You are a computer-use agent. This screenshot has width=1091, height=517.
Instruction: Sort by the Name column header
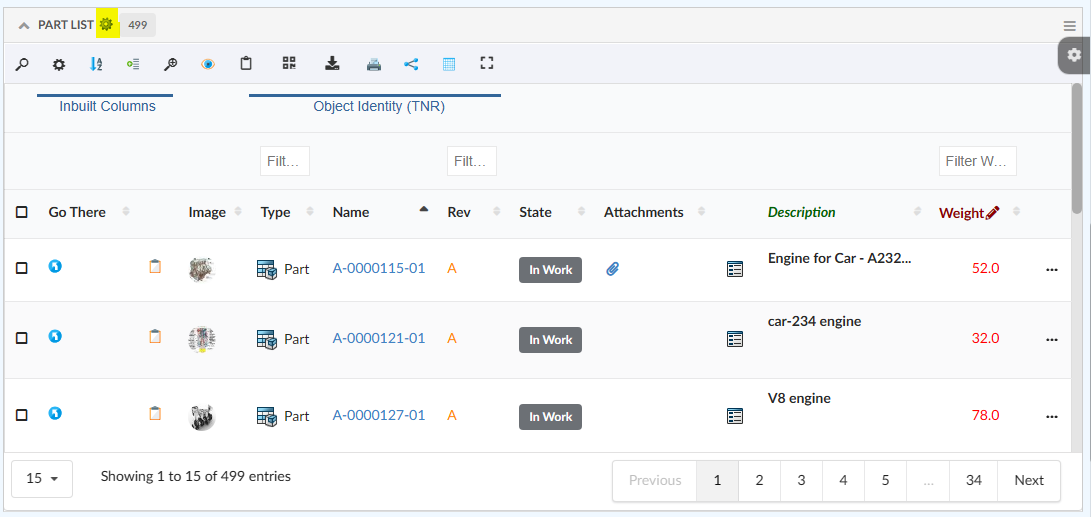[351, 212]
